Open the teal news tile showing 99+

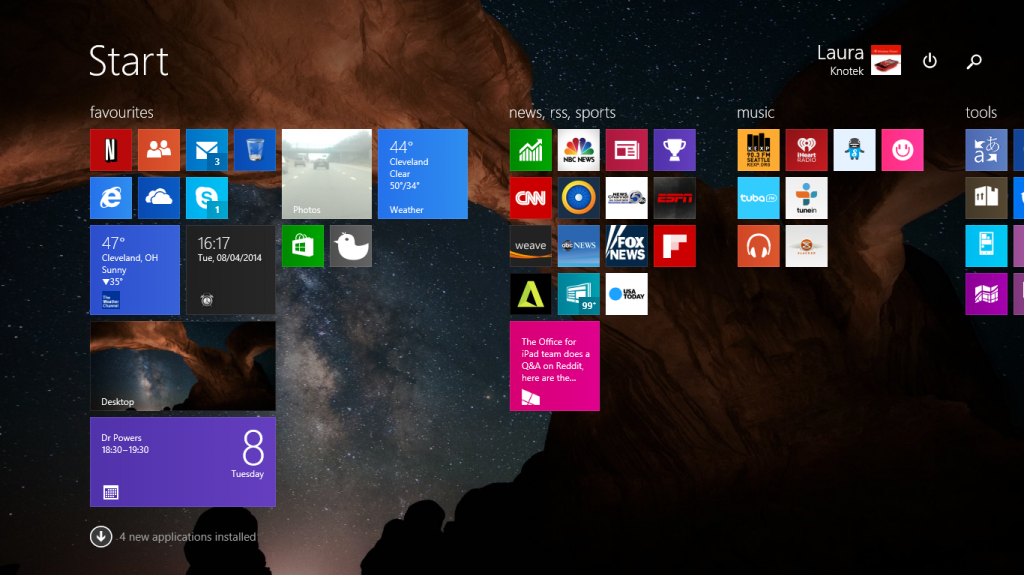point(579,294)
